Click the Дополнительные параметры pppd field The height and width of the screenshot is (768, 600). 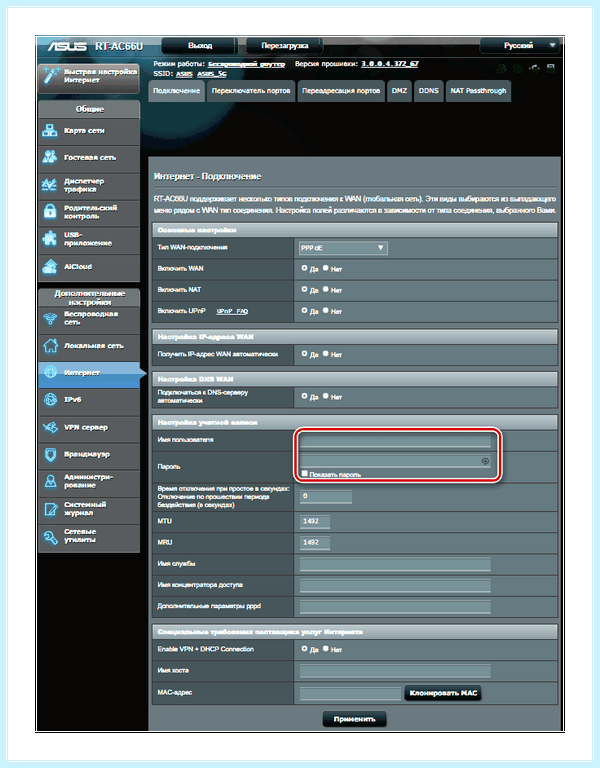click(x=395, y=606)
